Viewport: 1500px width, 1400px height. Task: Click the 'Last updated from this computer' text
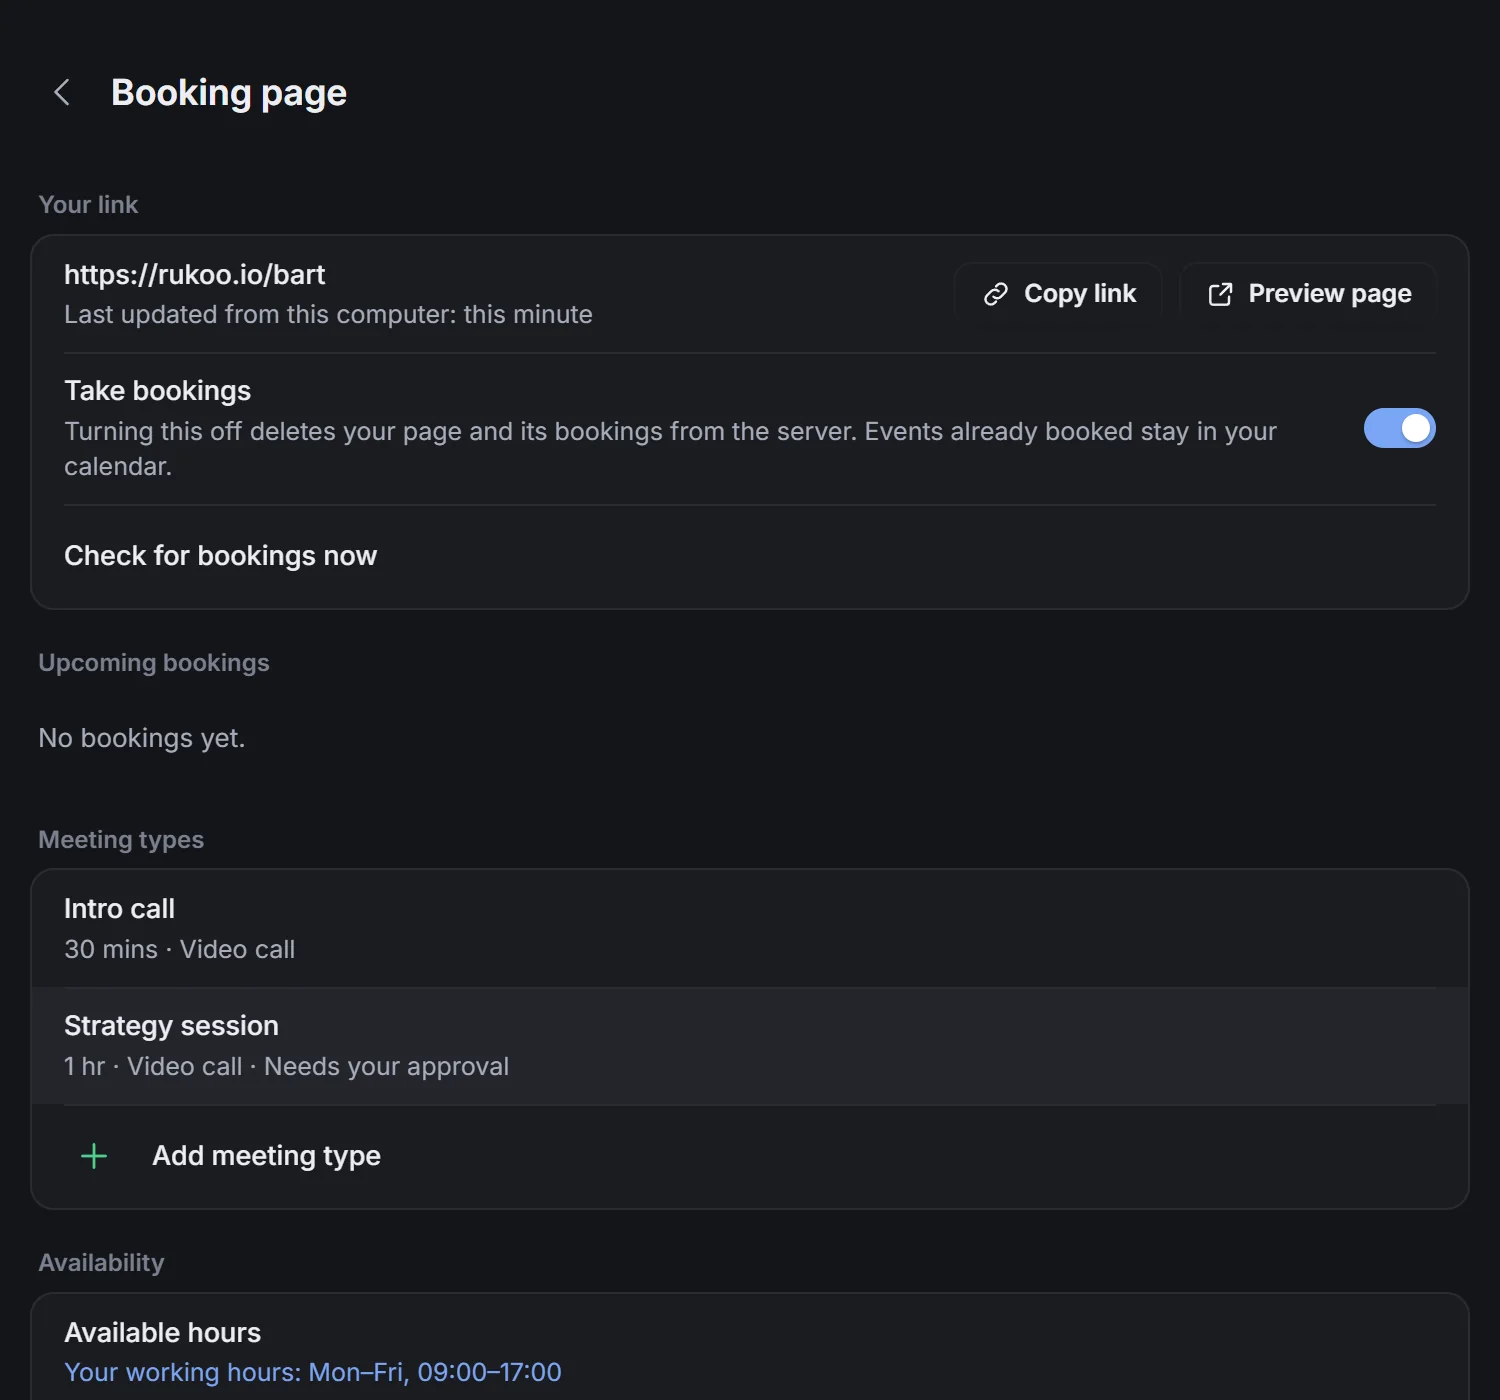coord(328,314)
